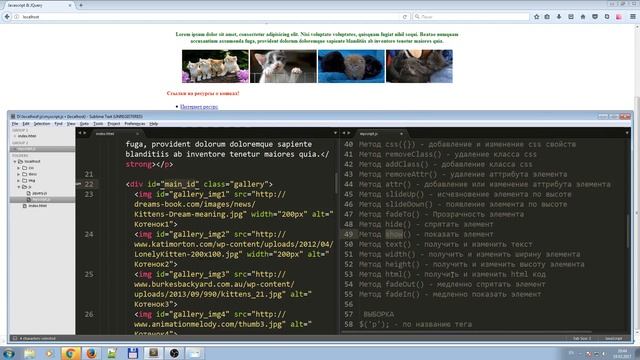Open the Selection menu in Sublime Text
The width and height of the screenshot is (640, 360).
pyautogui.click(x=42, y=124)
